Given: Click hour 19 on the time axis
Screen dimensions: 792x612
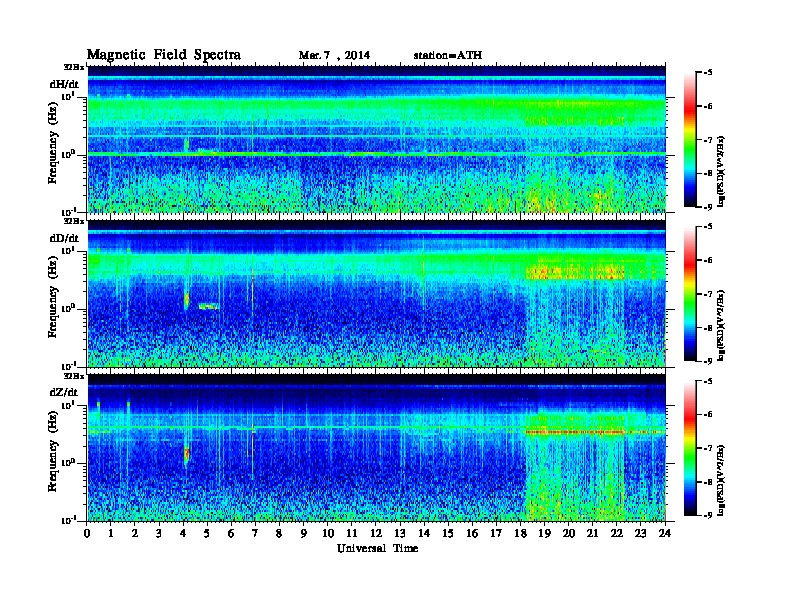Looking at the screenshot, I should click(x=544, y=534).
